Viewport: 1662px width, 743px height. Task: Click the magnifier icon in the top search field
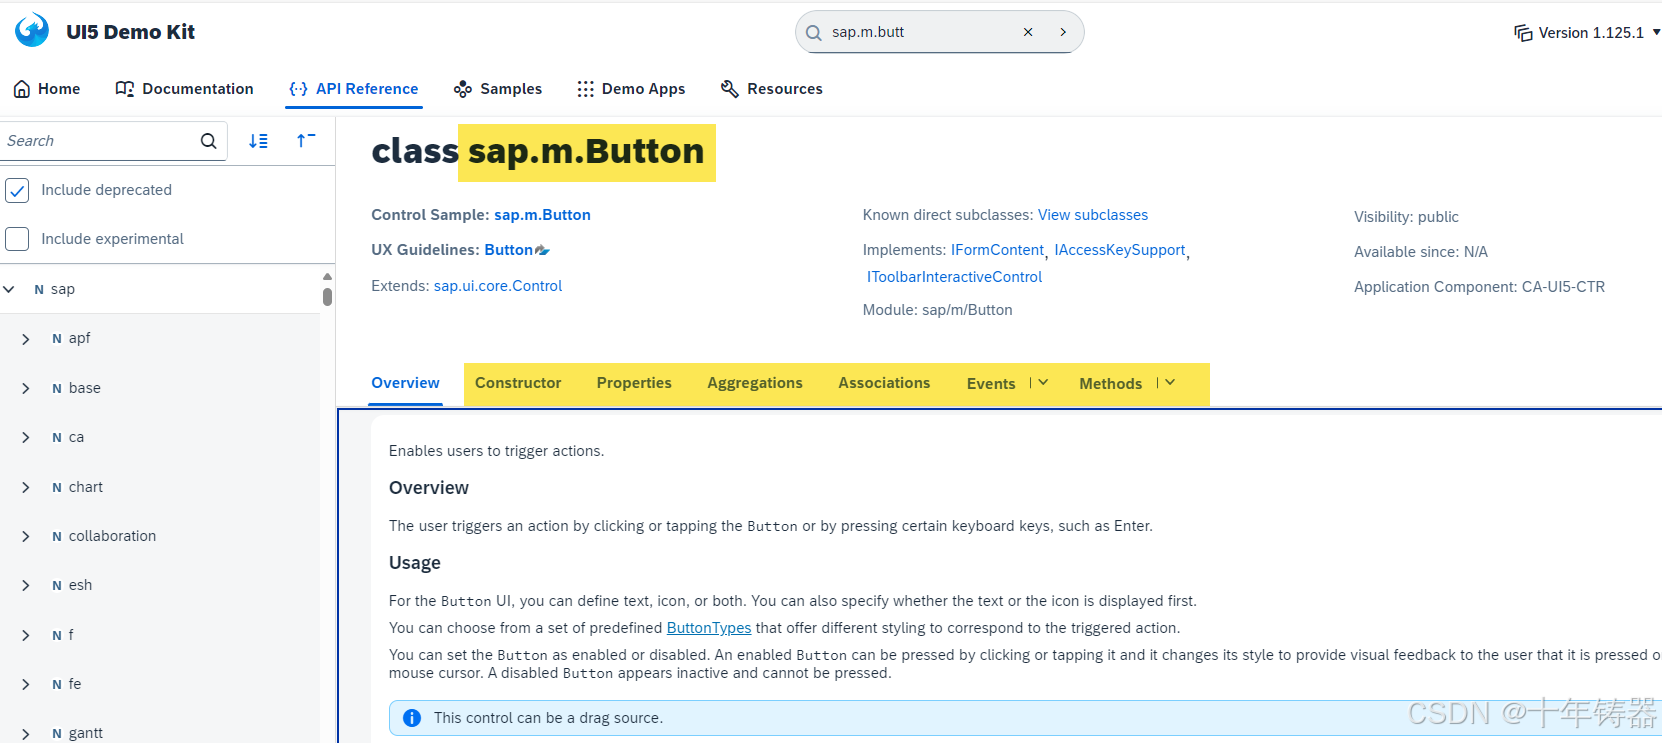pyautogui.click(x=813, y=32)
